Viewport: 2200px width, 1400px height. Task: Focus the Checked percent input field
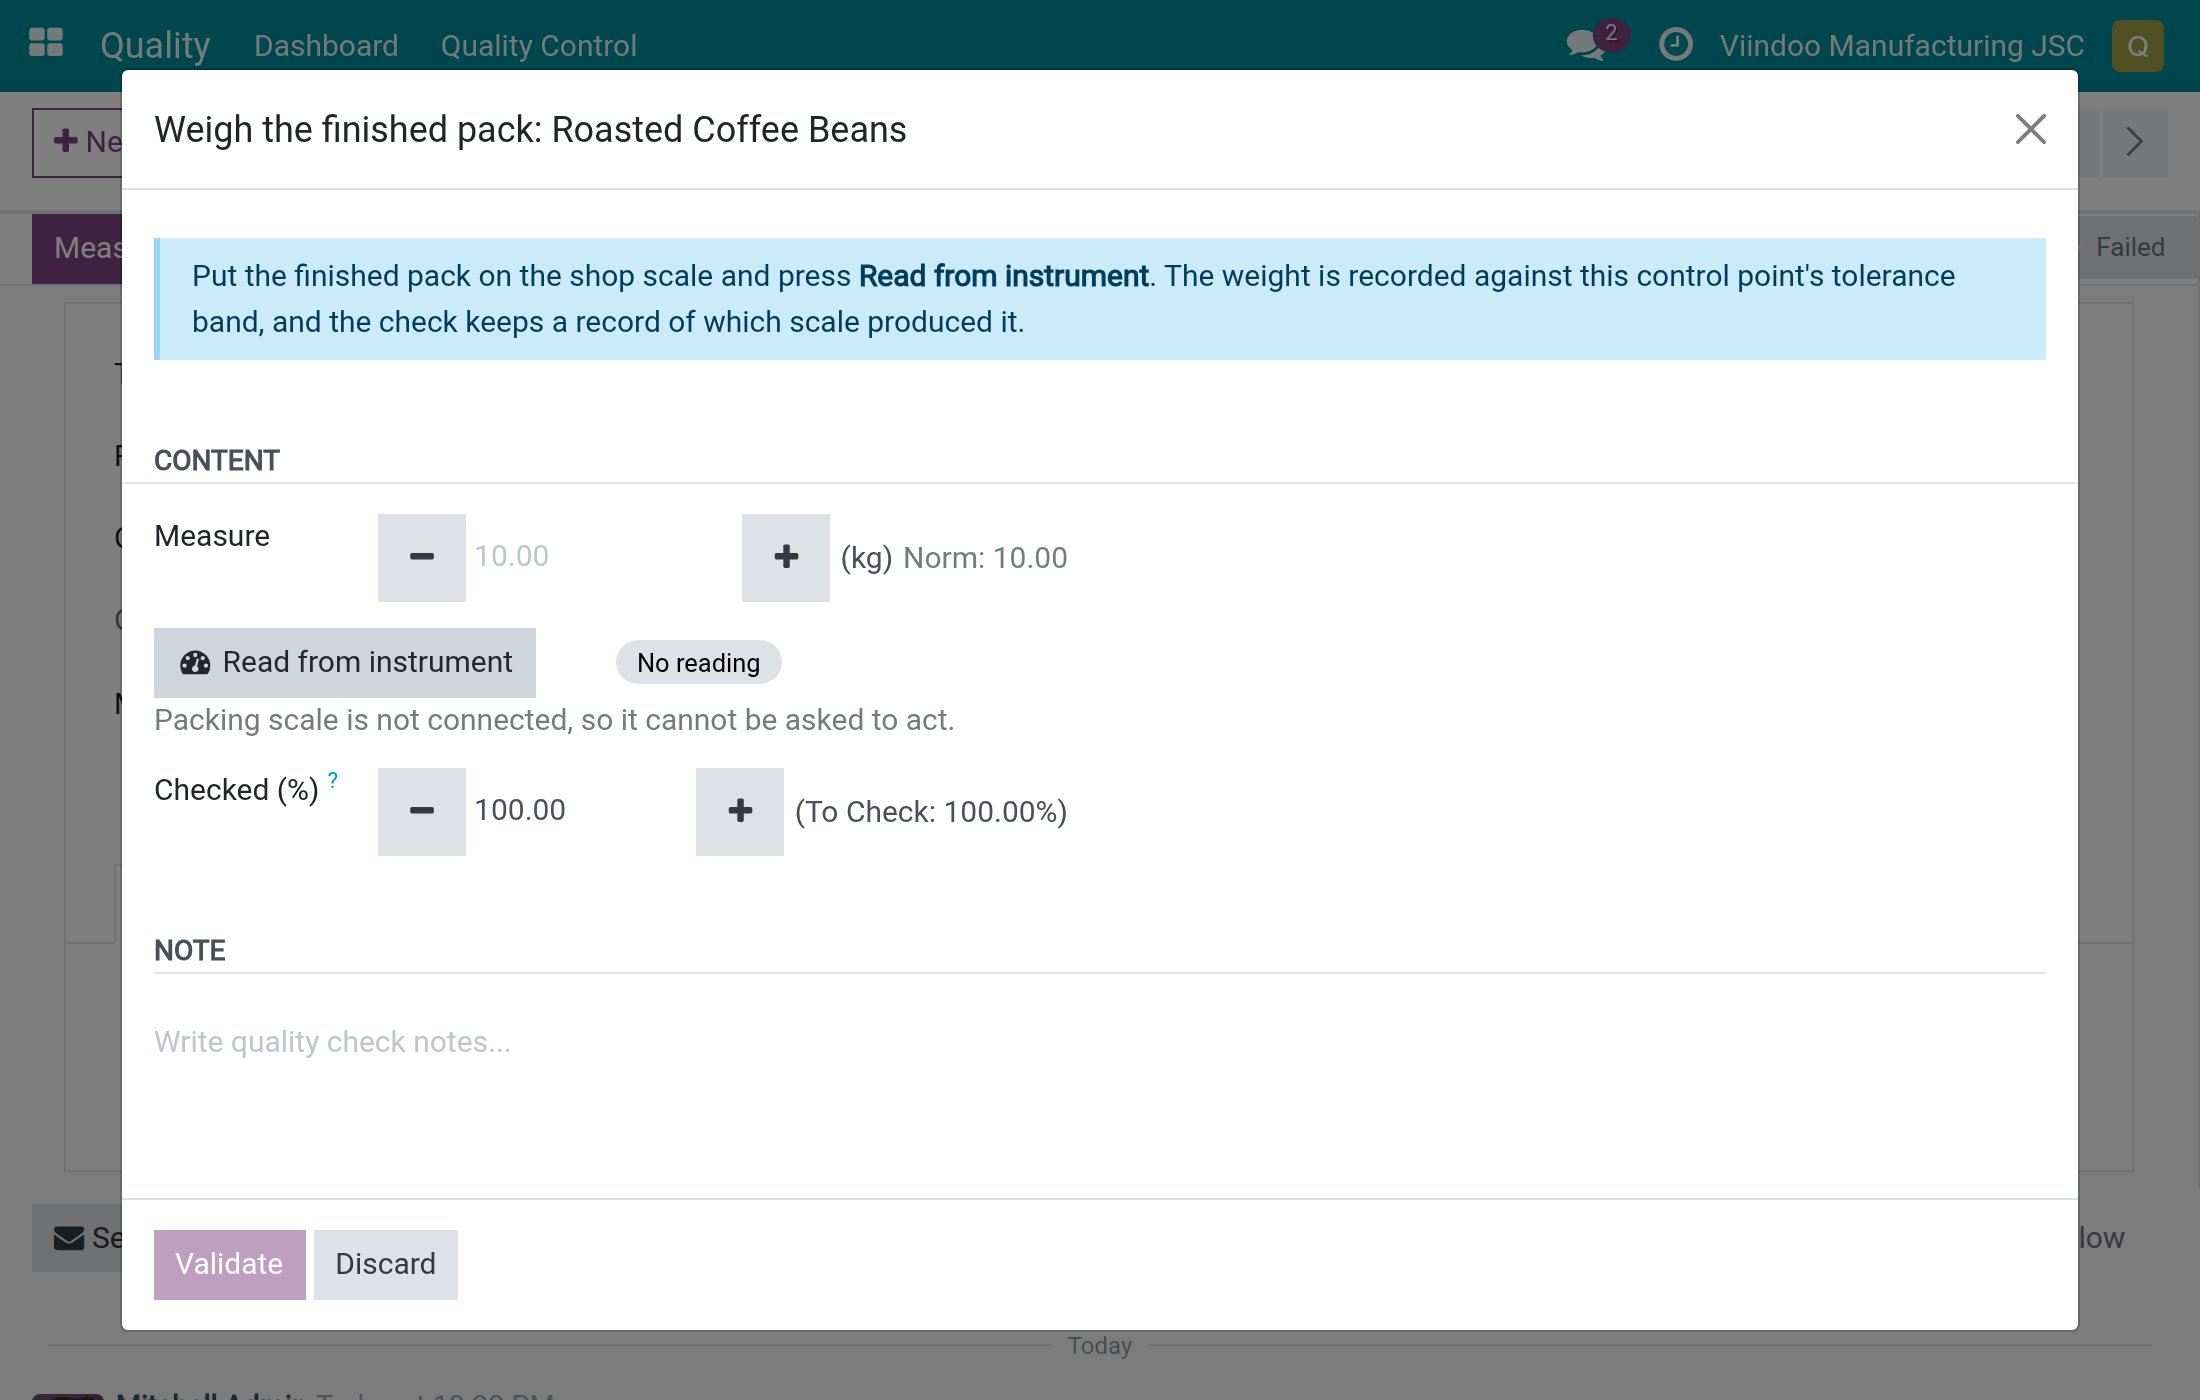tap(580, 811)
